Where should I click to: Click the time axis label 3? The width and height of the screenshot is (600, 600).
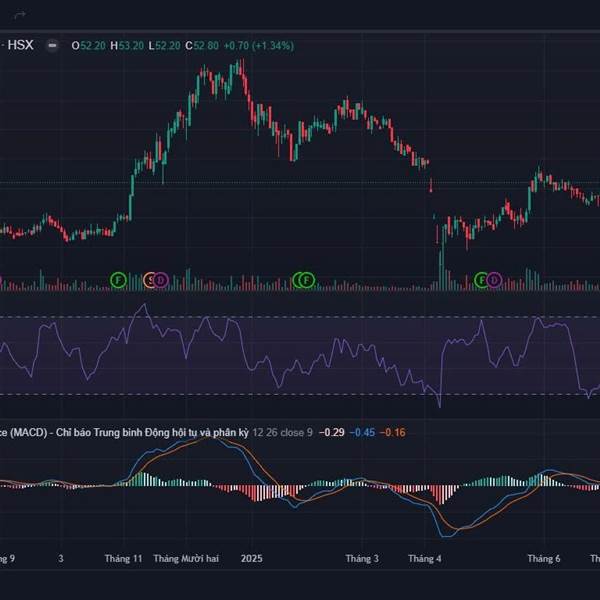pyautogui.click(x=61, y=558)
